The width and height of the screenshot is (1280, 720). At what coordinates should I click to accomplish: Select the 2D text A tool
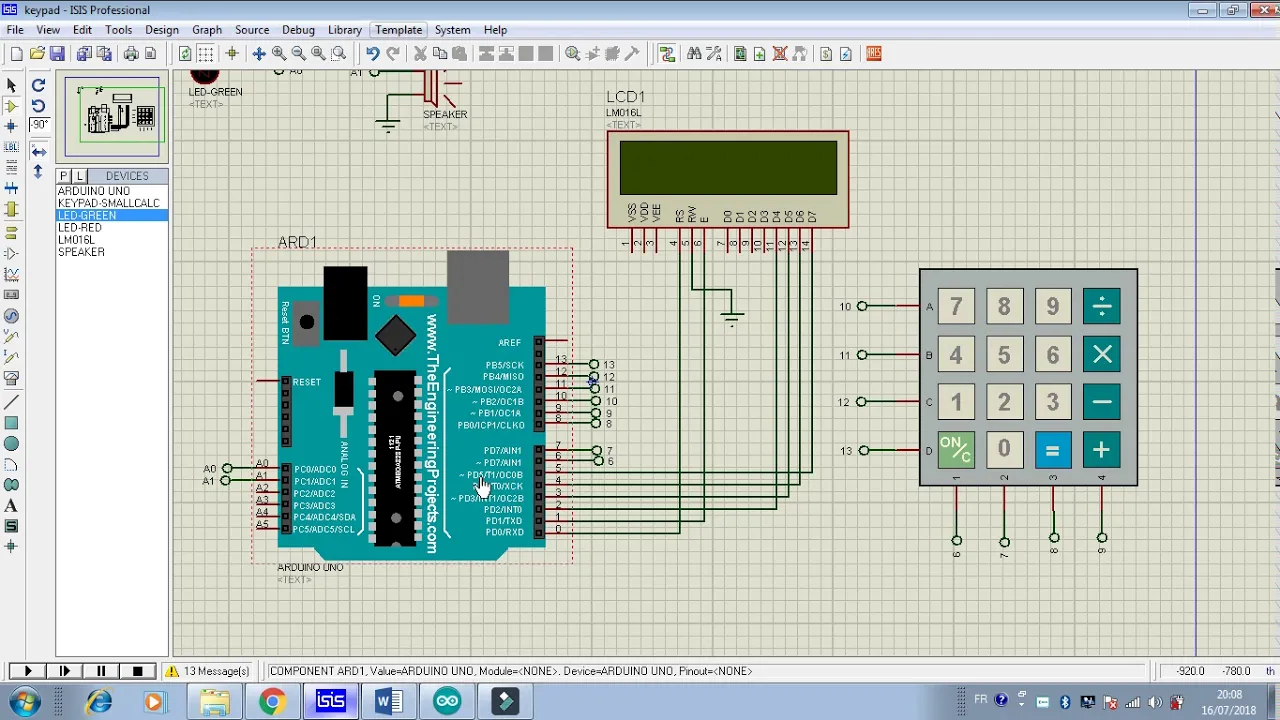point(11,506)
